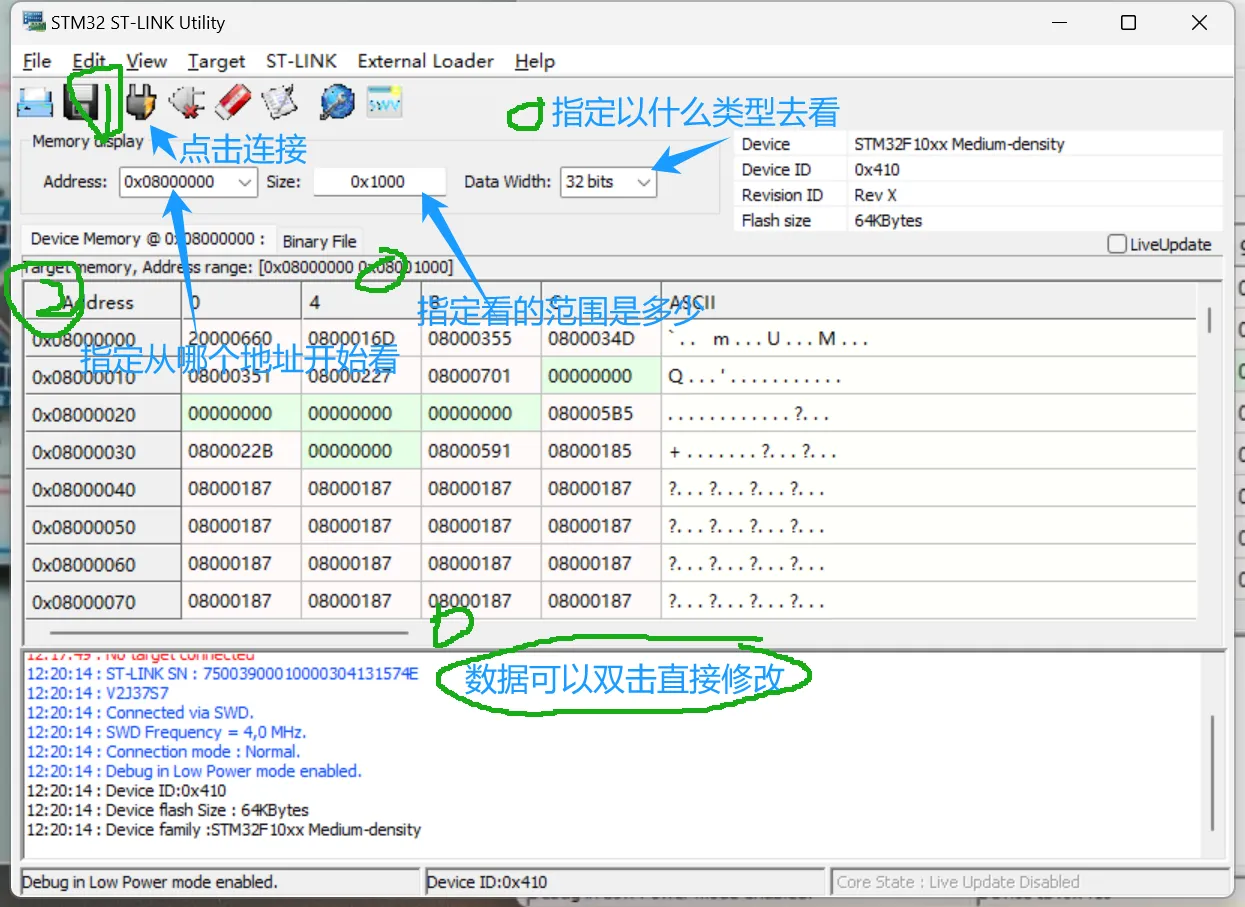Switch to the Binary File tab

pos(319,241)
